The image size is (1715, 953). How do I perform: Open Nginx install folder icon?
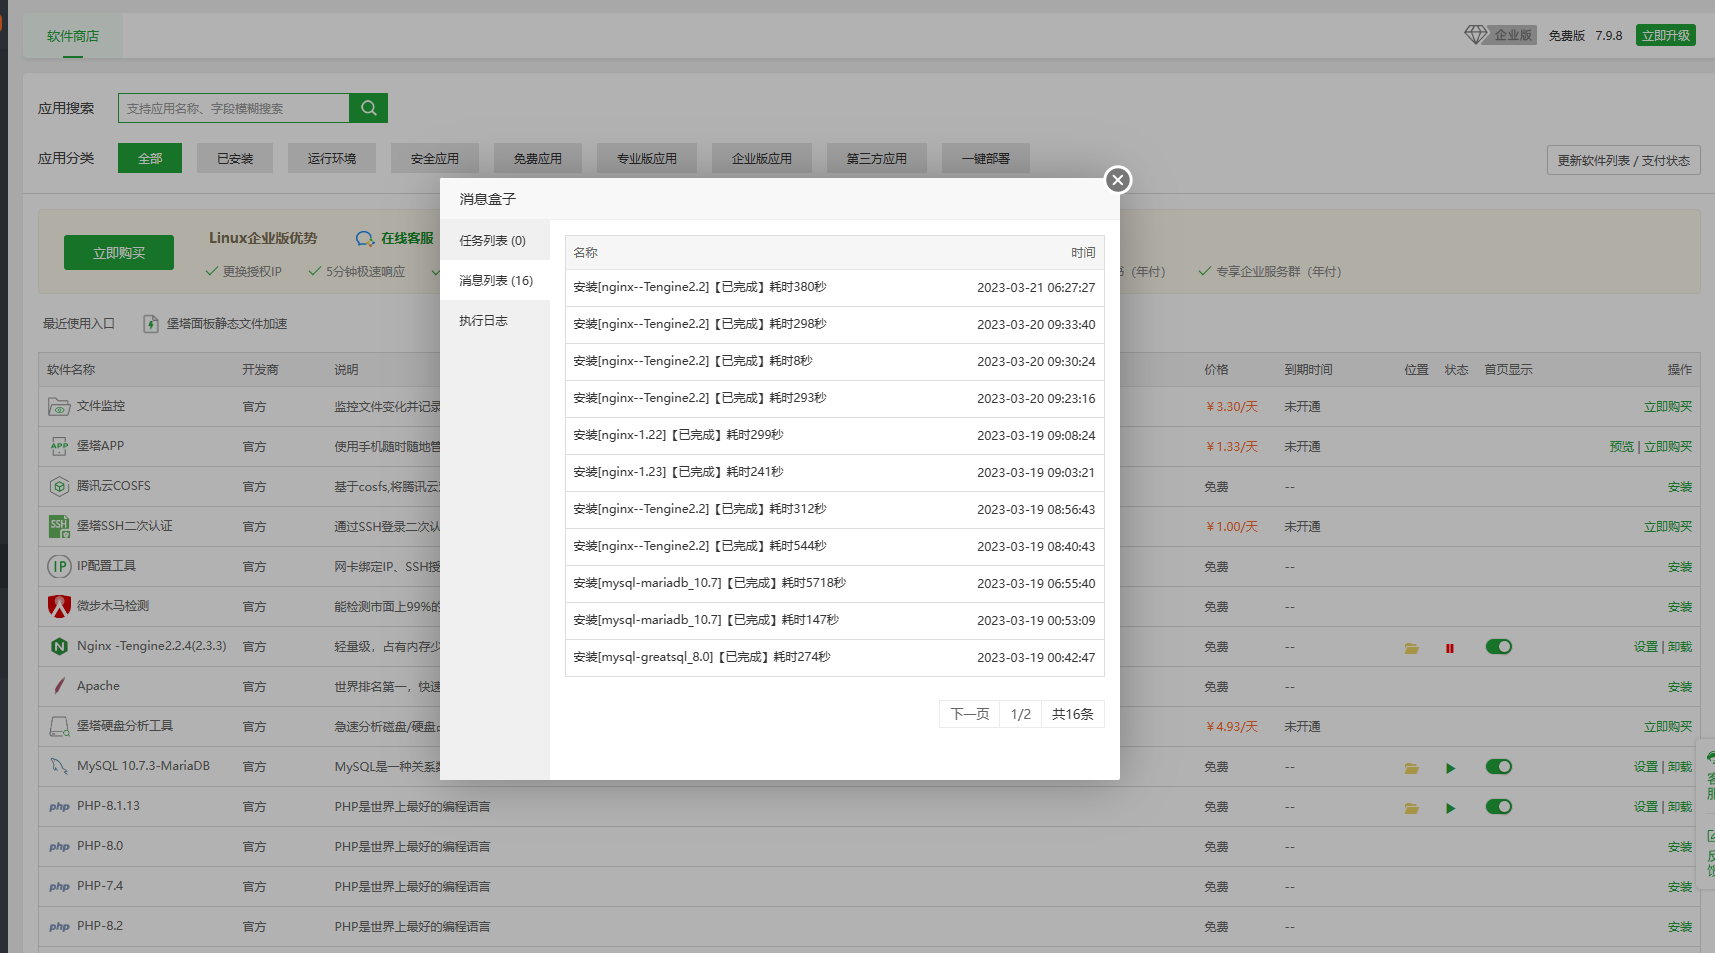point(1411,648)
